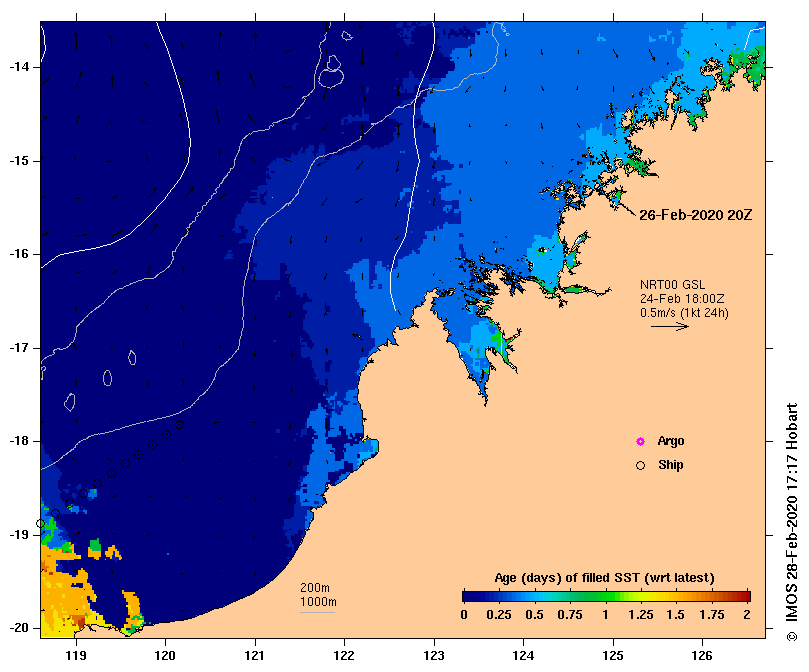
Task: Click the 'Argo' legend label
Action: coord(671,441)
